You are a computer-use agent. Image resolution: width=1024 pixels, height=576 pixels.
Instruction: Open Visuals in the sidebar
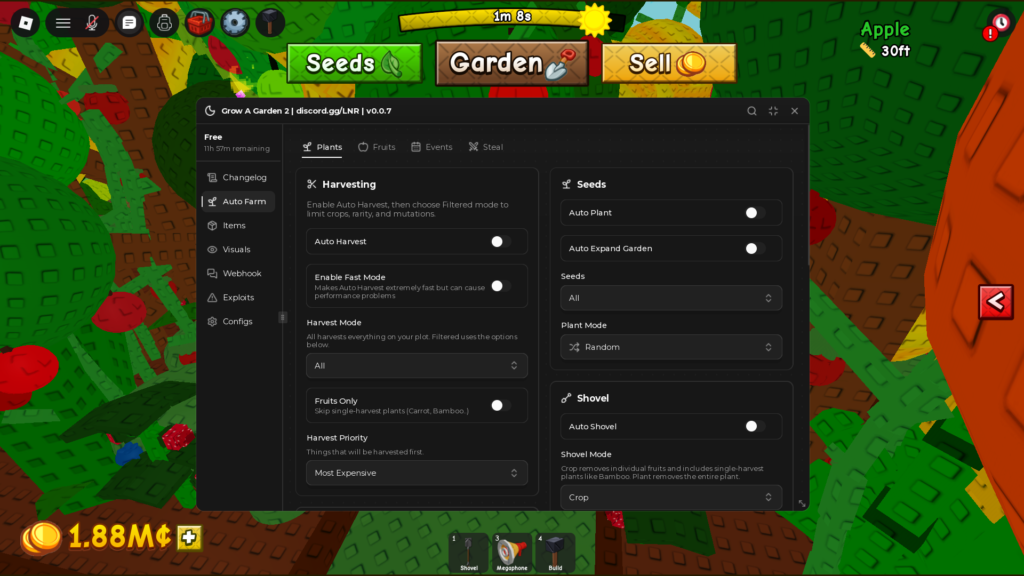(x=238, y=249)
